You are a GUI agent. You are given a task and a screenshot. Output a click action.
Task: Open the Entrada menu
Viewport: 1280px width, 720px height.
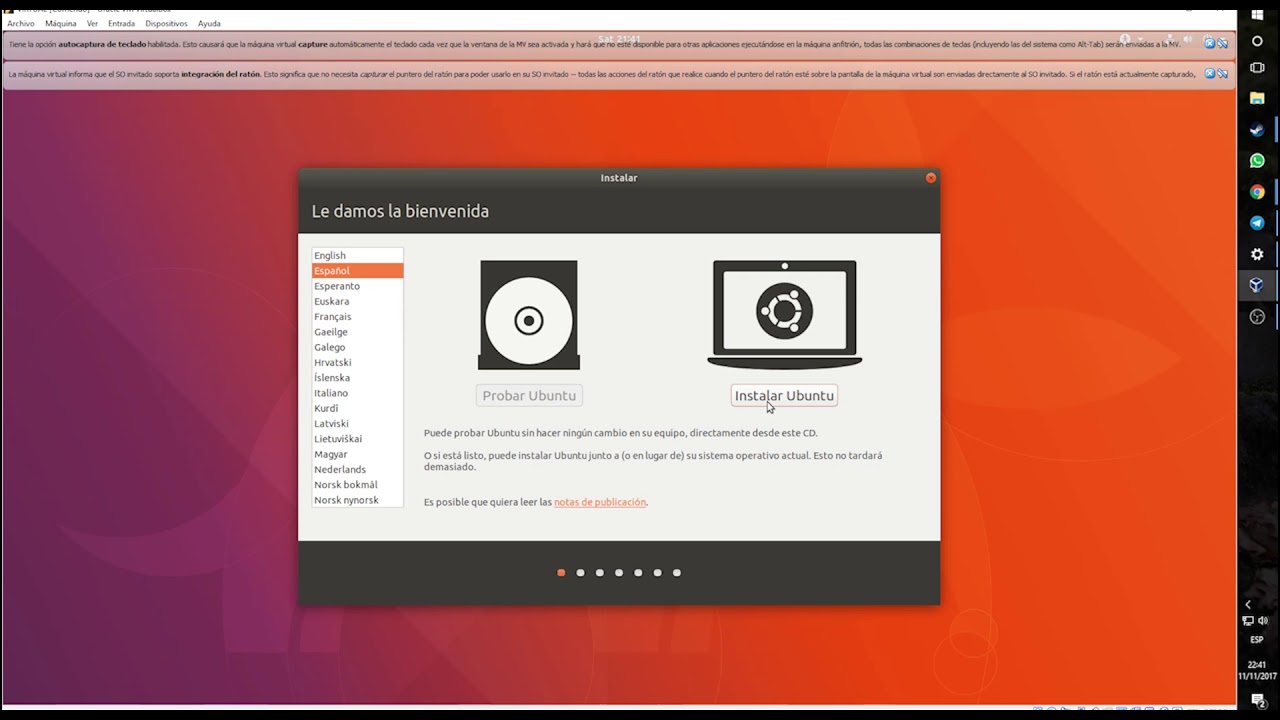coord(121,23)
